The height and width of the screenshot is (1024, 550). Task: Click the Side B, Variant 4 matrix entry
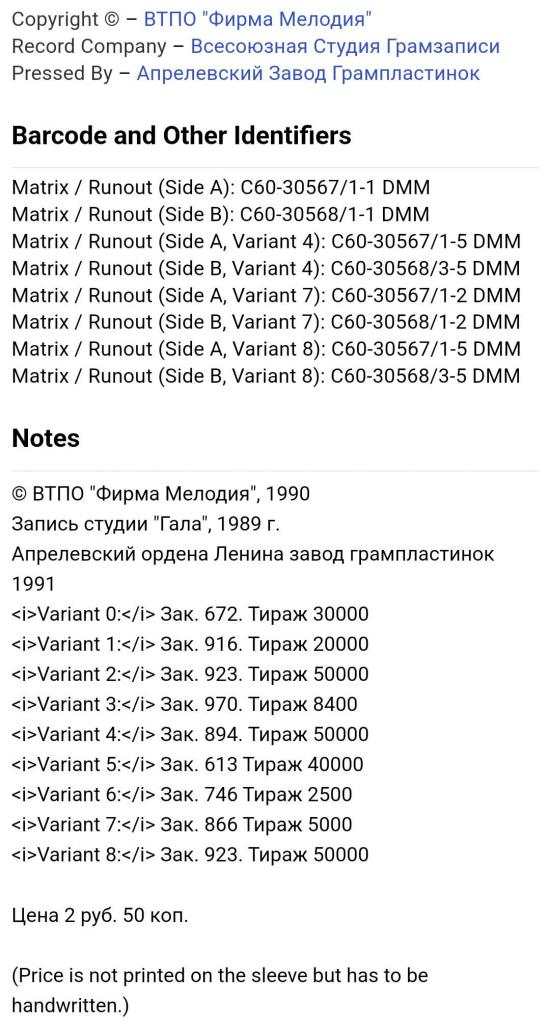(267, 268)
